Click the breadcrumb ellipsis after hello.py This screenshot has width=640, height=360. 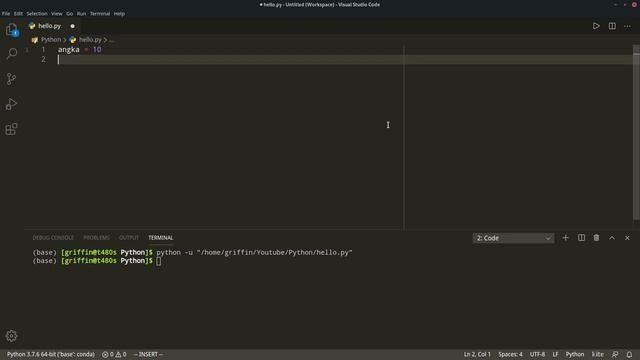pyautogui.click(x=111, y=40)
